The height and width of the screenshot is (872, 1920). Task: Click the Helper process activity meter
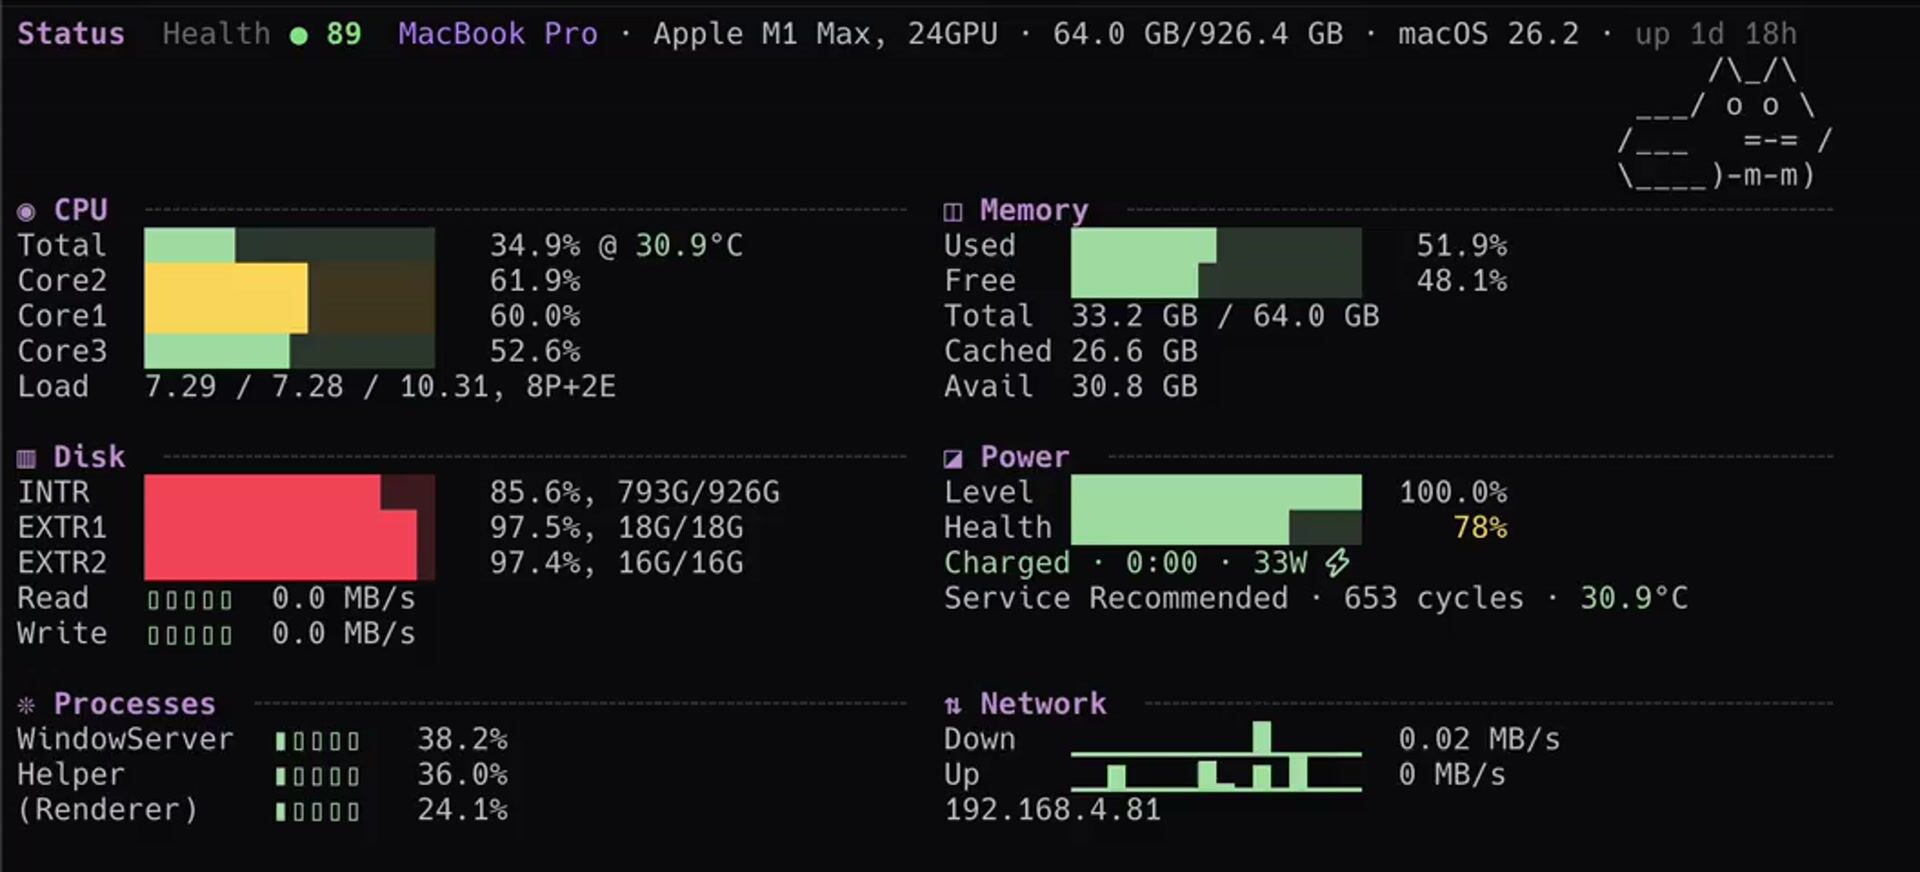pyautogui.click(x=317, y=777)
